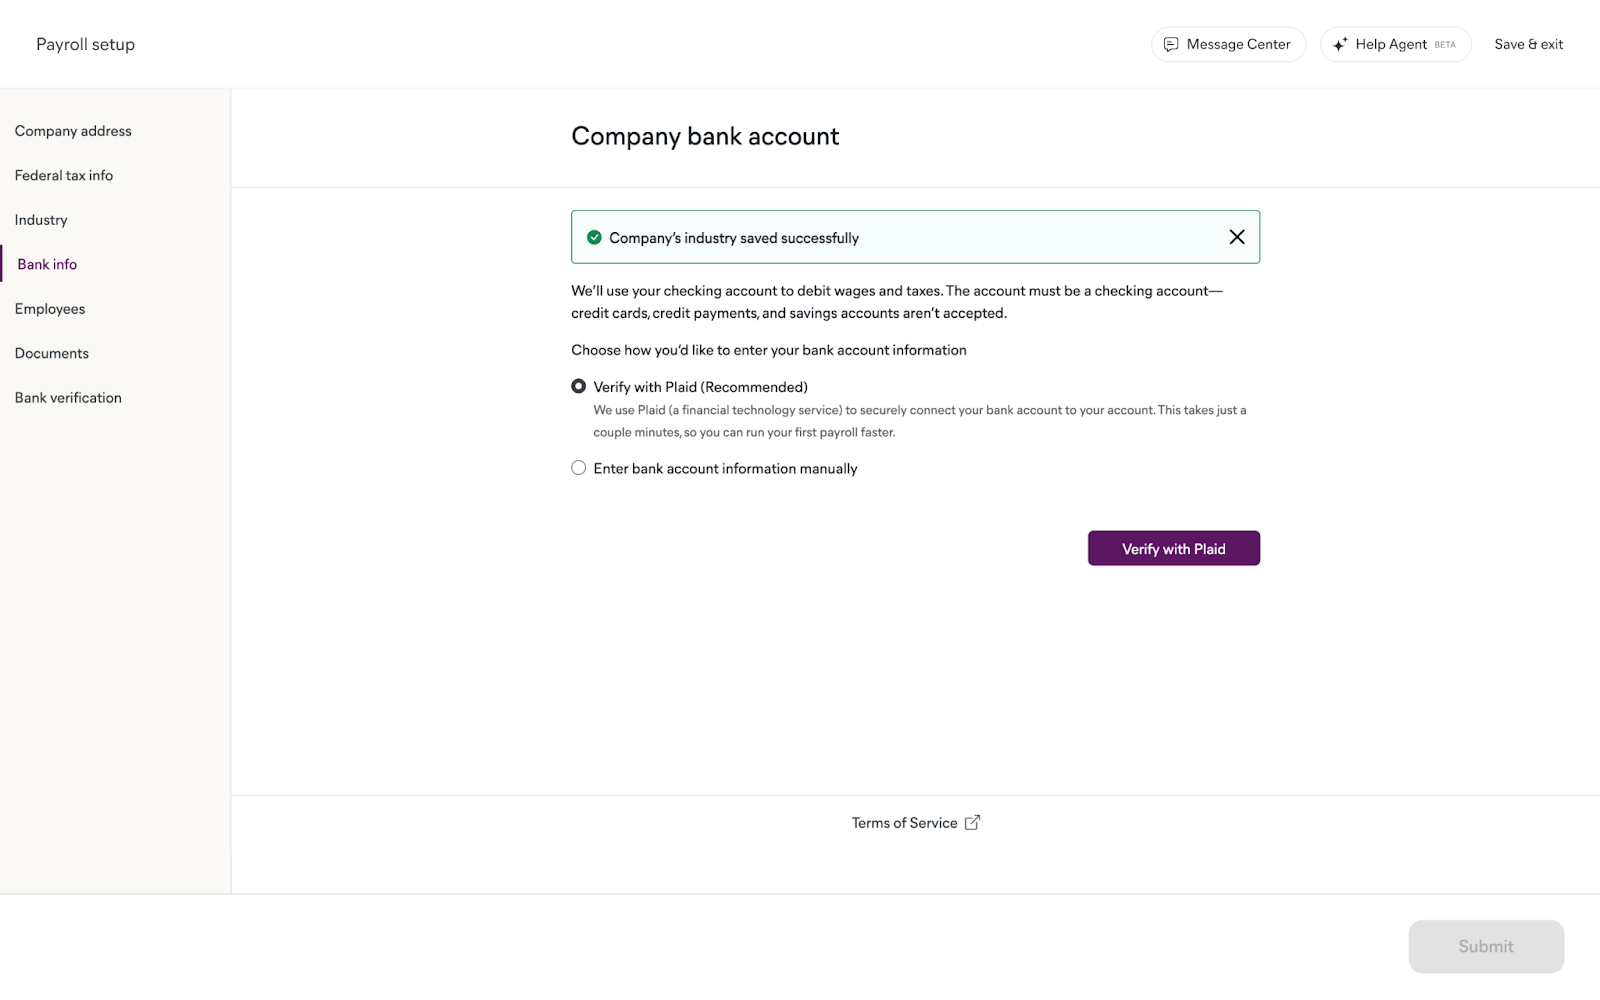Choose Enter bank account information manually

pyautogui.click(x=579, y=468)
